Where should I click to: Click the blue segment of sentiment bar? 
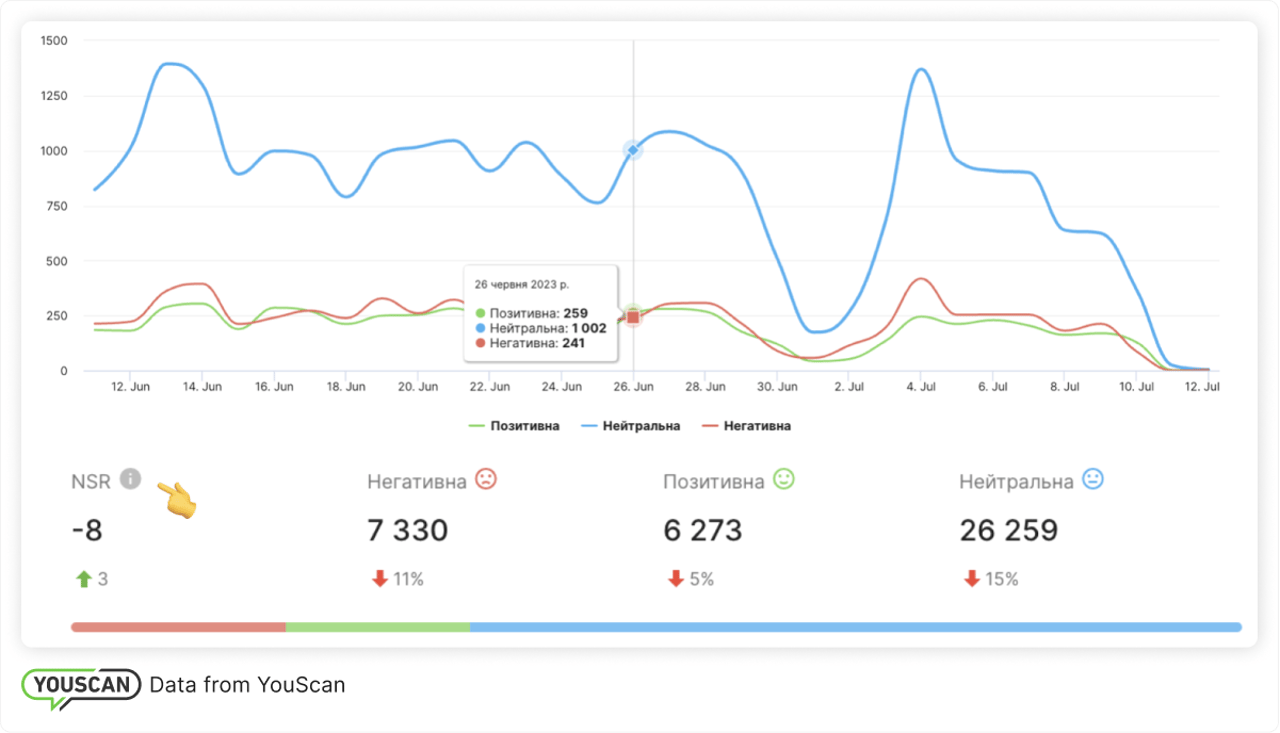coord(855,627)
